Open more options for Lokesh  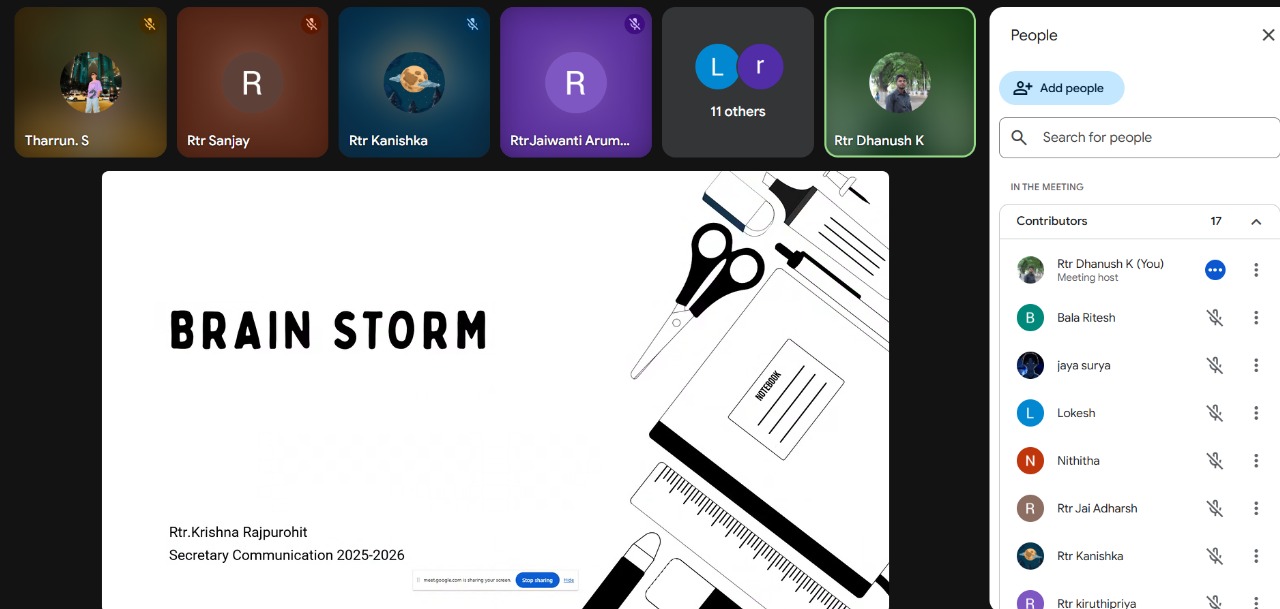(x=1256, y=413)
